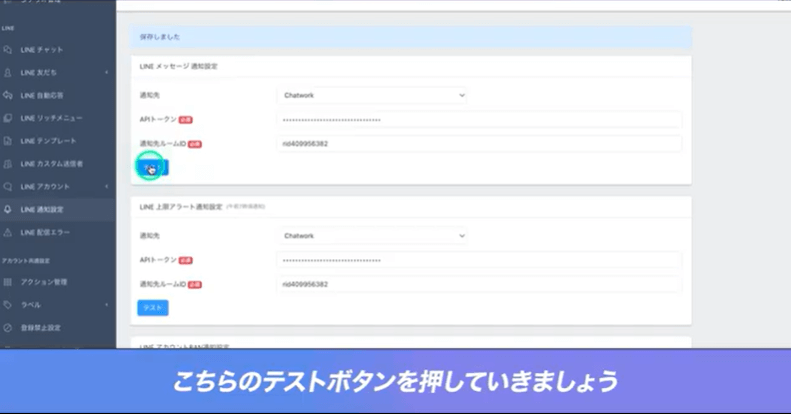Open the LINE カスタム送信者 icon
791x414 pixels.
(x=8, y=164)
